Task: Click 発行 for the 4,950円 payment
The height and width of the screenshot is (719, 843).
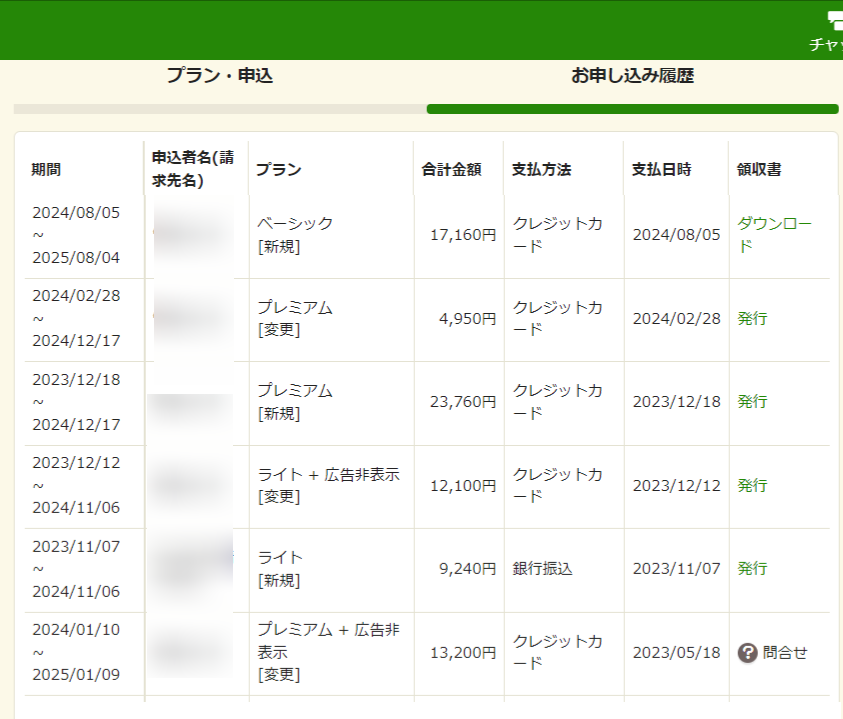Action: (752, 318)
